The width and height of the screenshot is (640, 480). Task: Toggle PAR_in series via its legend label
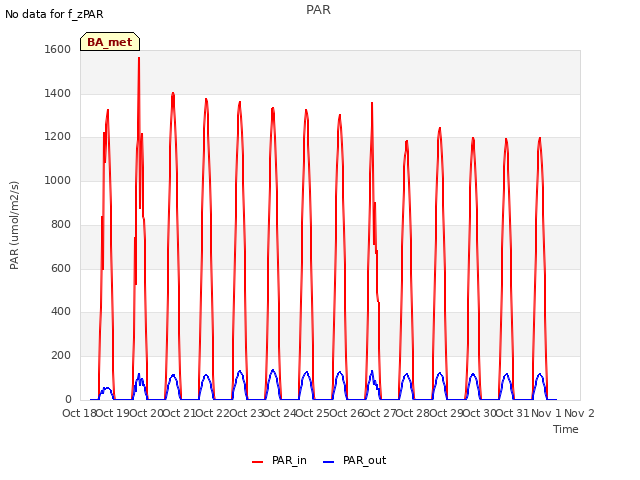click(289, 460)
